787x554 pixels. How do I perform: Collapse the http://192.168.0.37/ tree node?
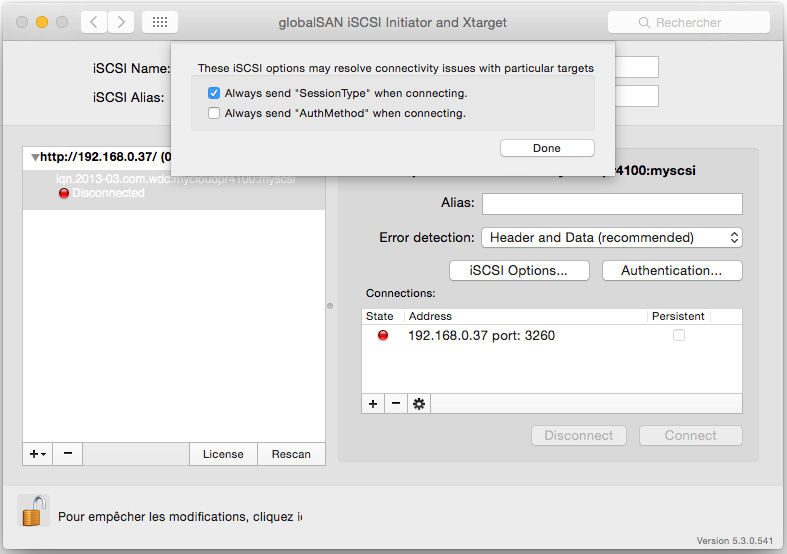tap(35, 158)
